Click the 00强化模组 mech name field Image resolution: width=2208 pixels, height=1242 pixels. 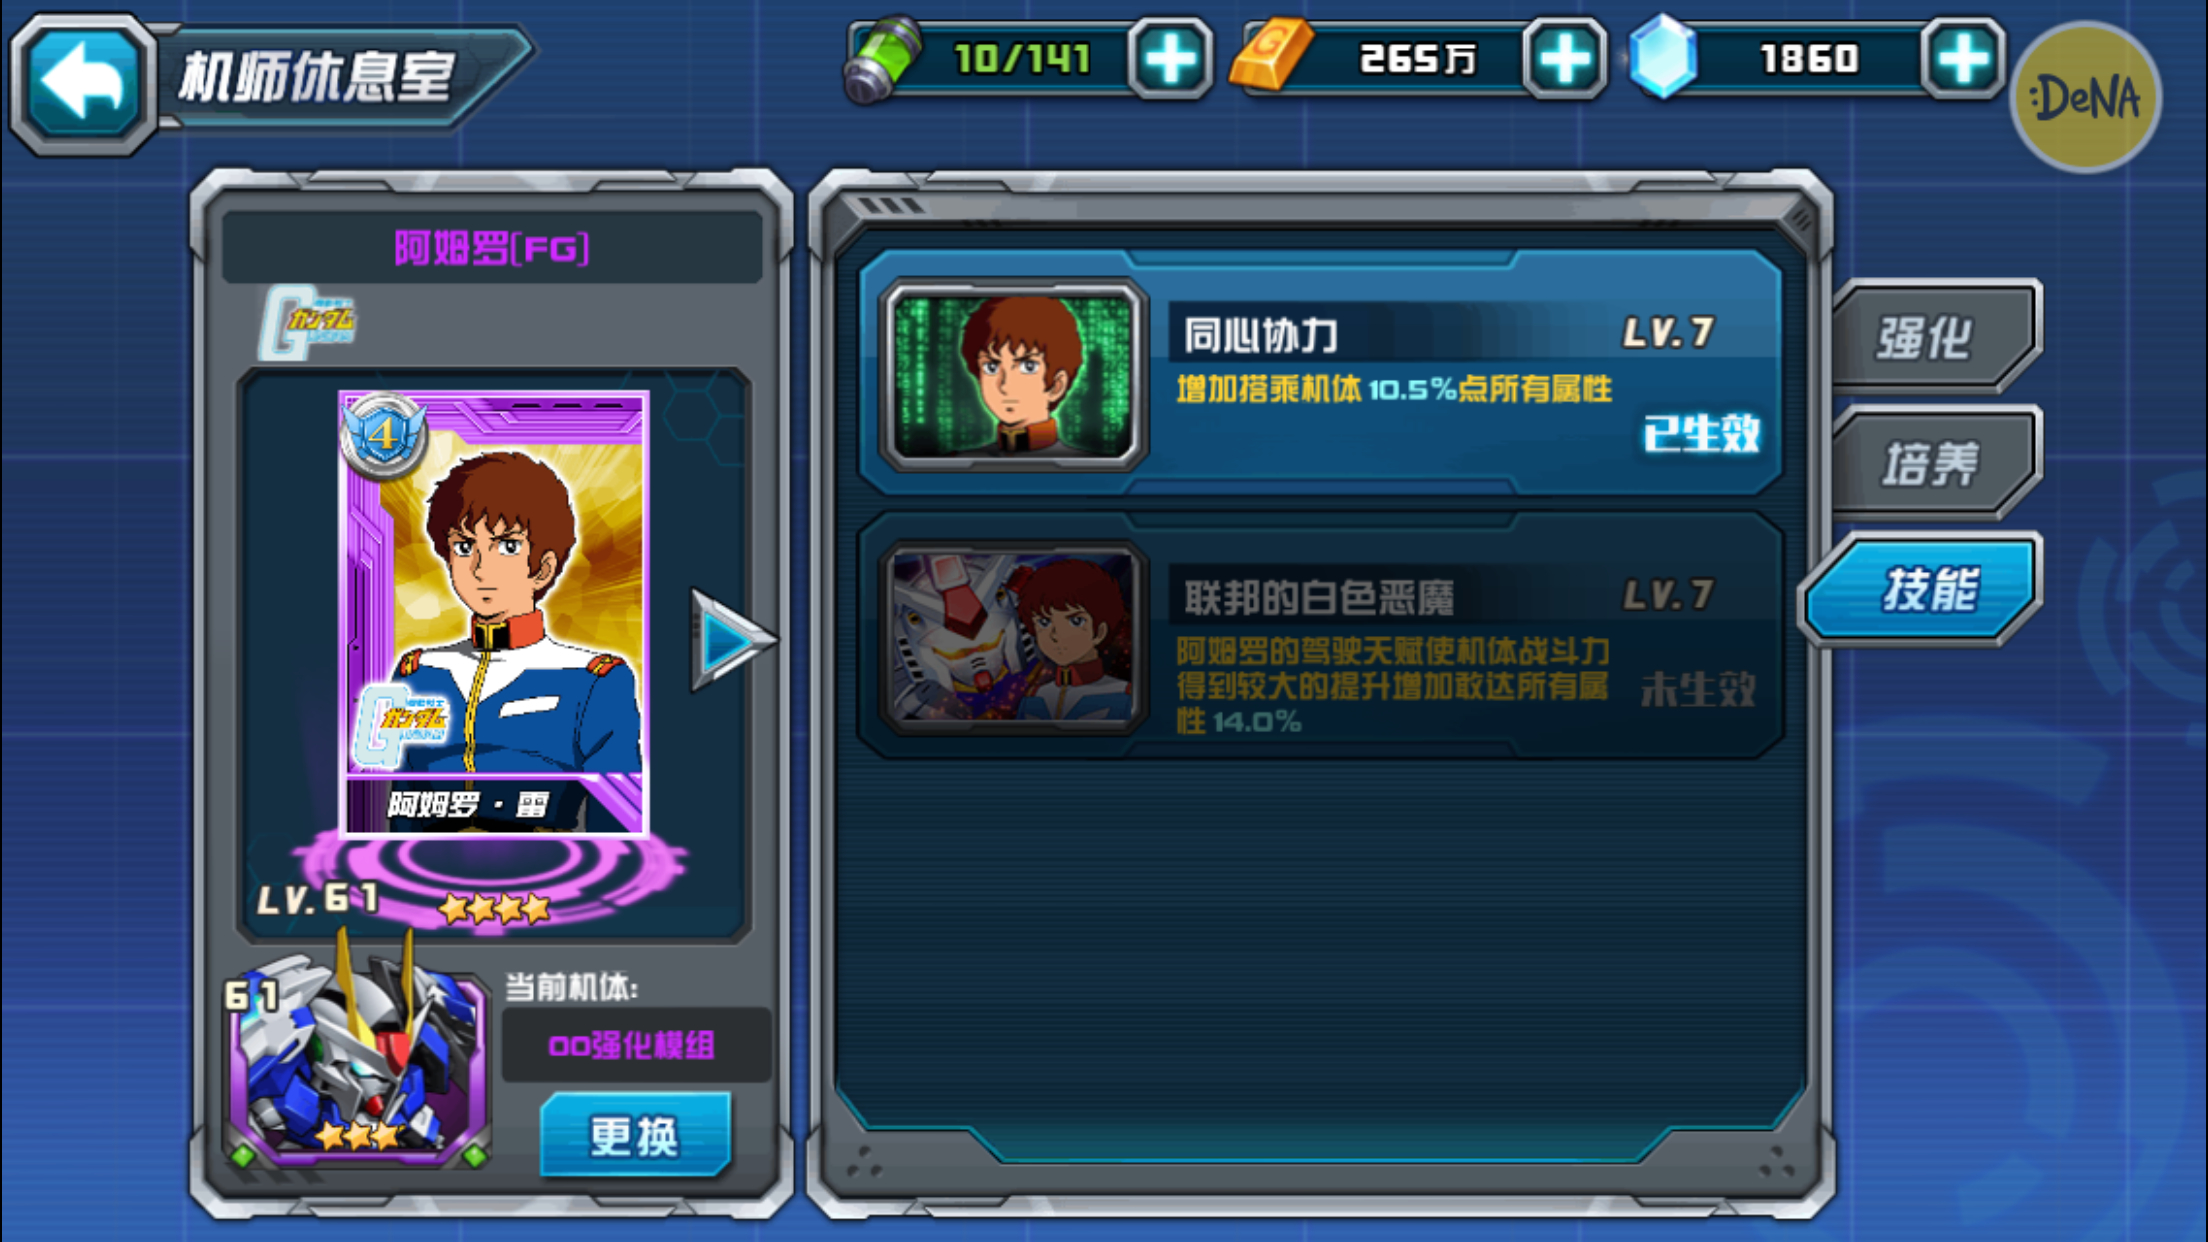pyautogui.click(x=636, y=1045)
